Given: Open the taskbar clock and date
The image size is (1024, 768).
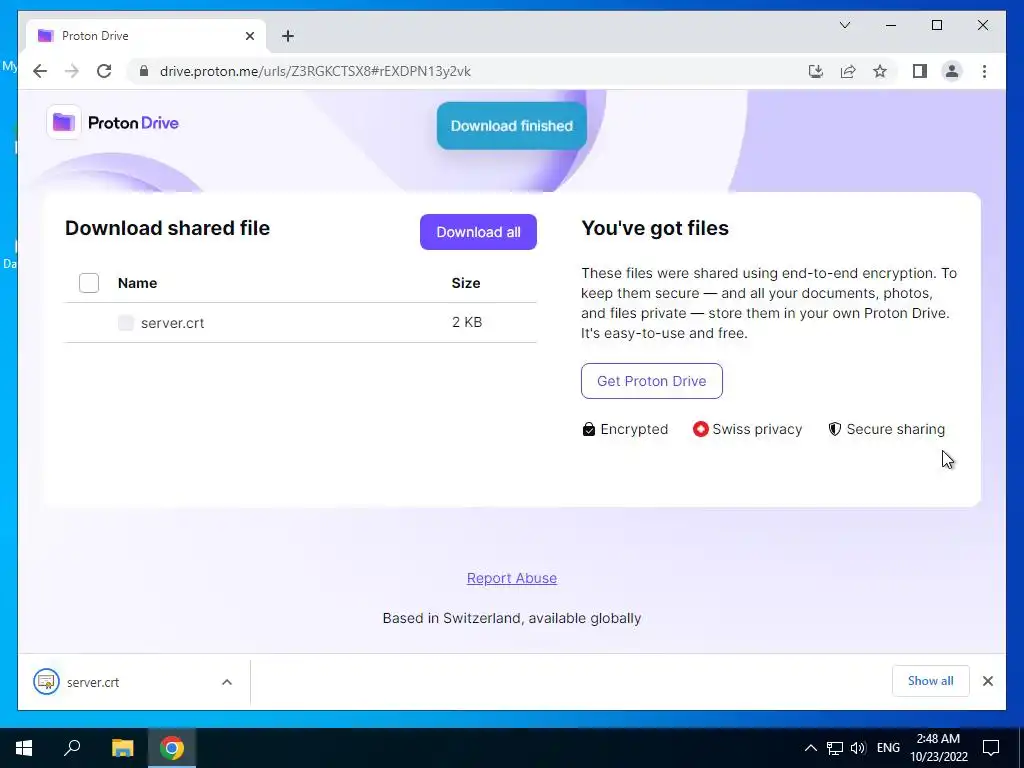Looking at the screenshot, I should [x=938, y=748].
